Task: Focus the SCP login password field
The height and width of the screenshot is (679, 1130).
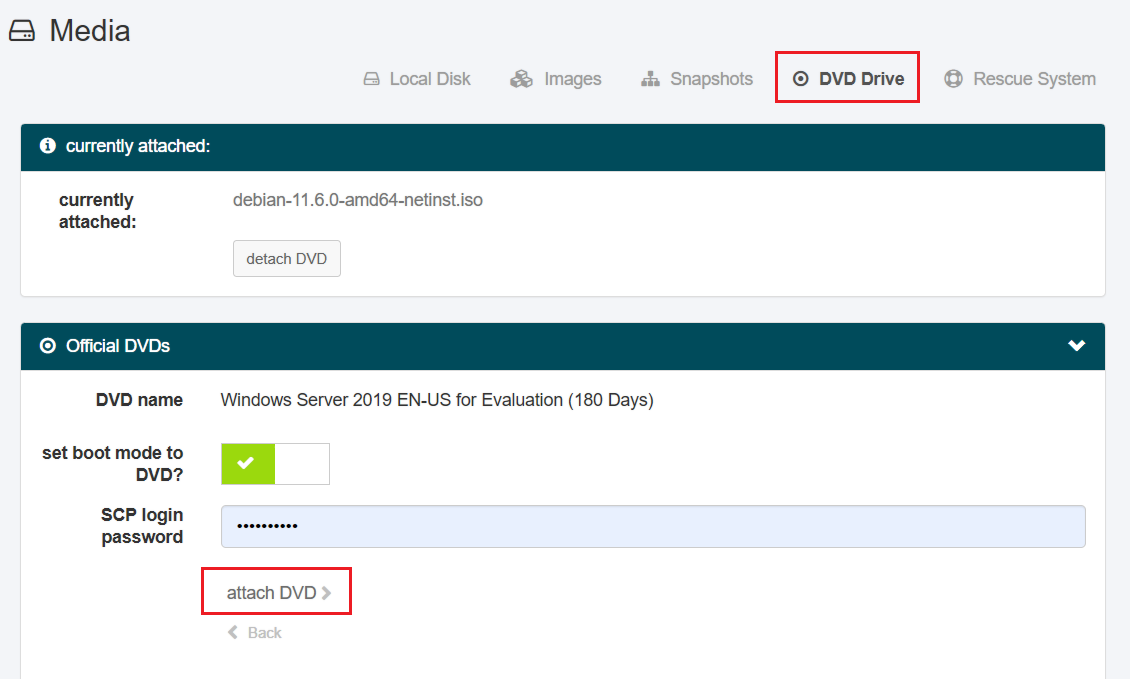Action: coord(653,526)
